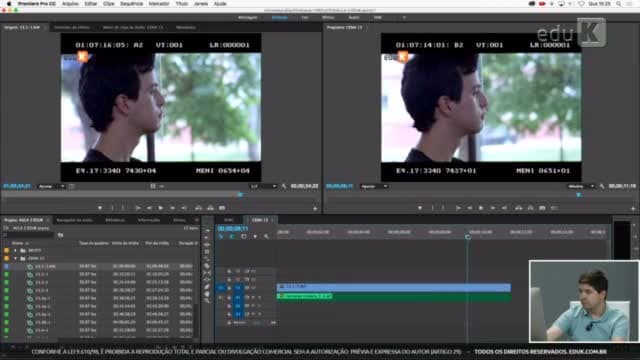Mute audio track A1
640x360 pixels.
pyautogui.click(x=253, y=298)
